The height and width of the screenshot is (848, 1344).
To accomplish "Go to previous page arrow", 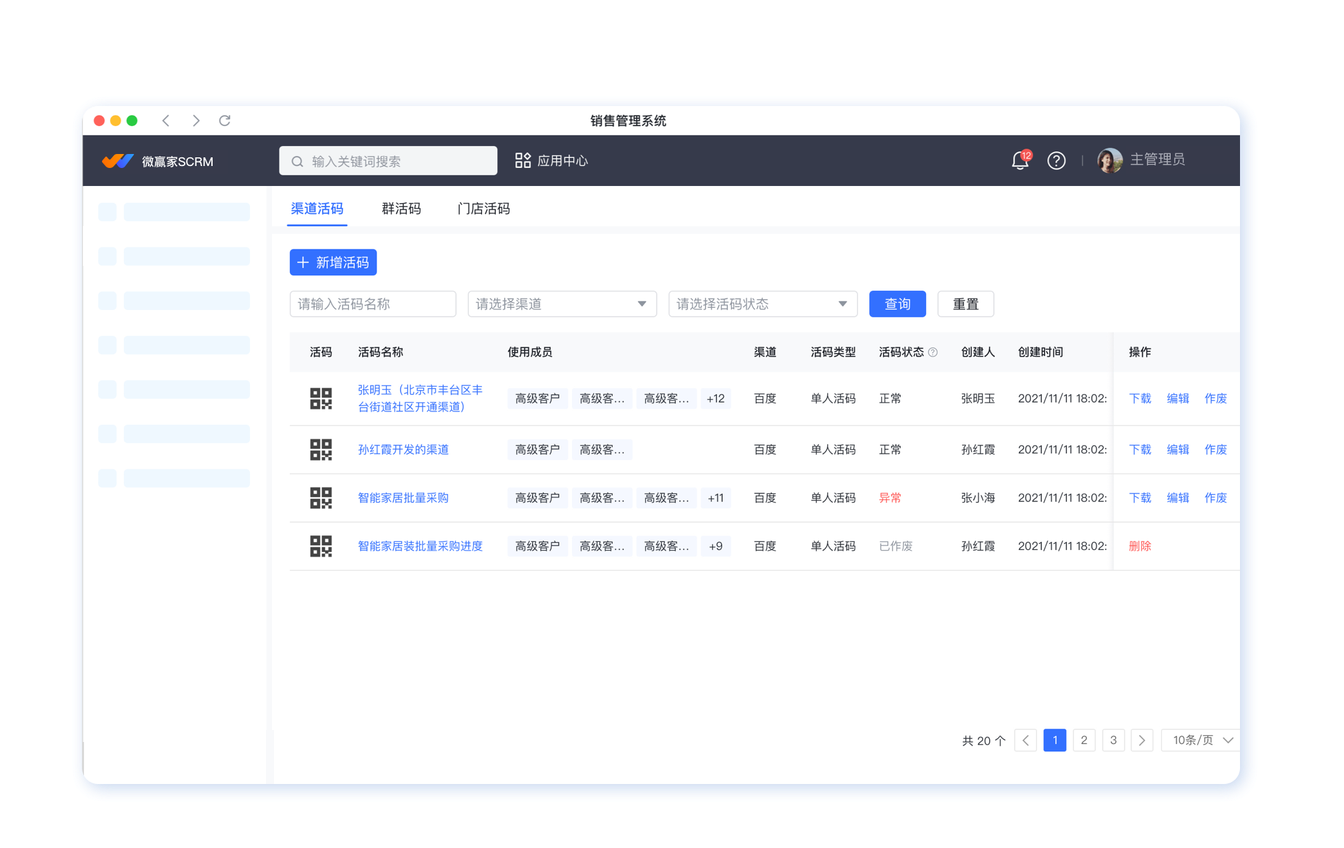I will pos(1026,740).
